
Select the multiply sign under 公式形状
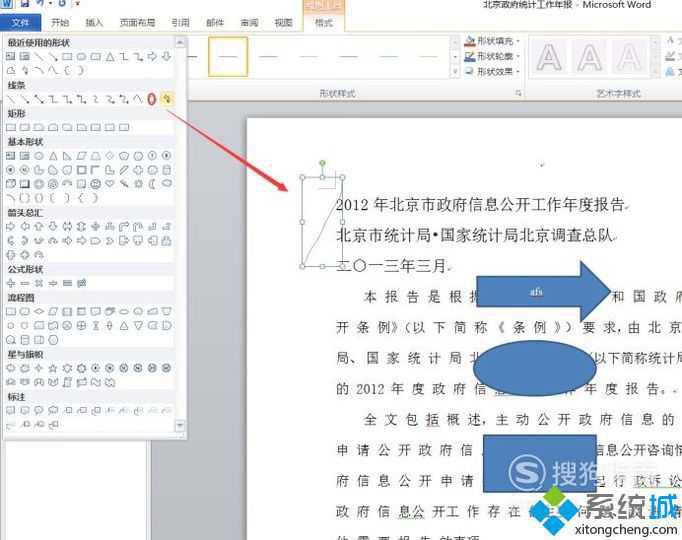click(39, 283)
